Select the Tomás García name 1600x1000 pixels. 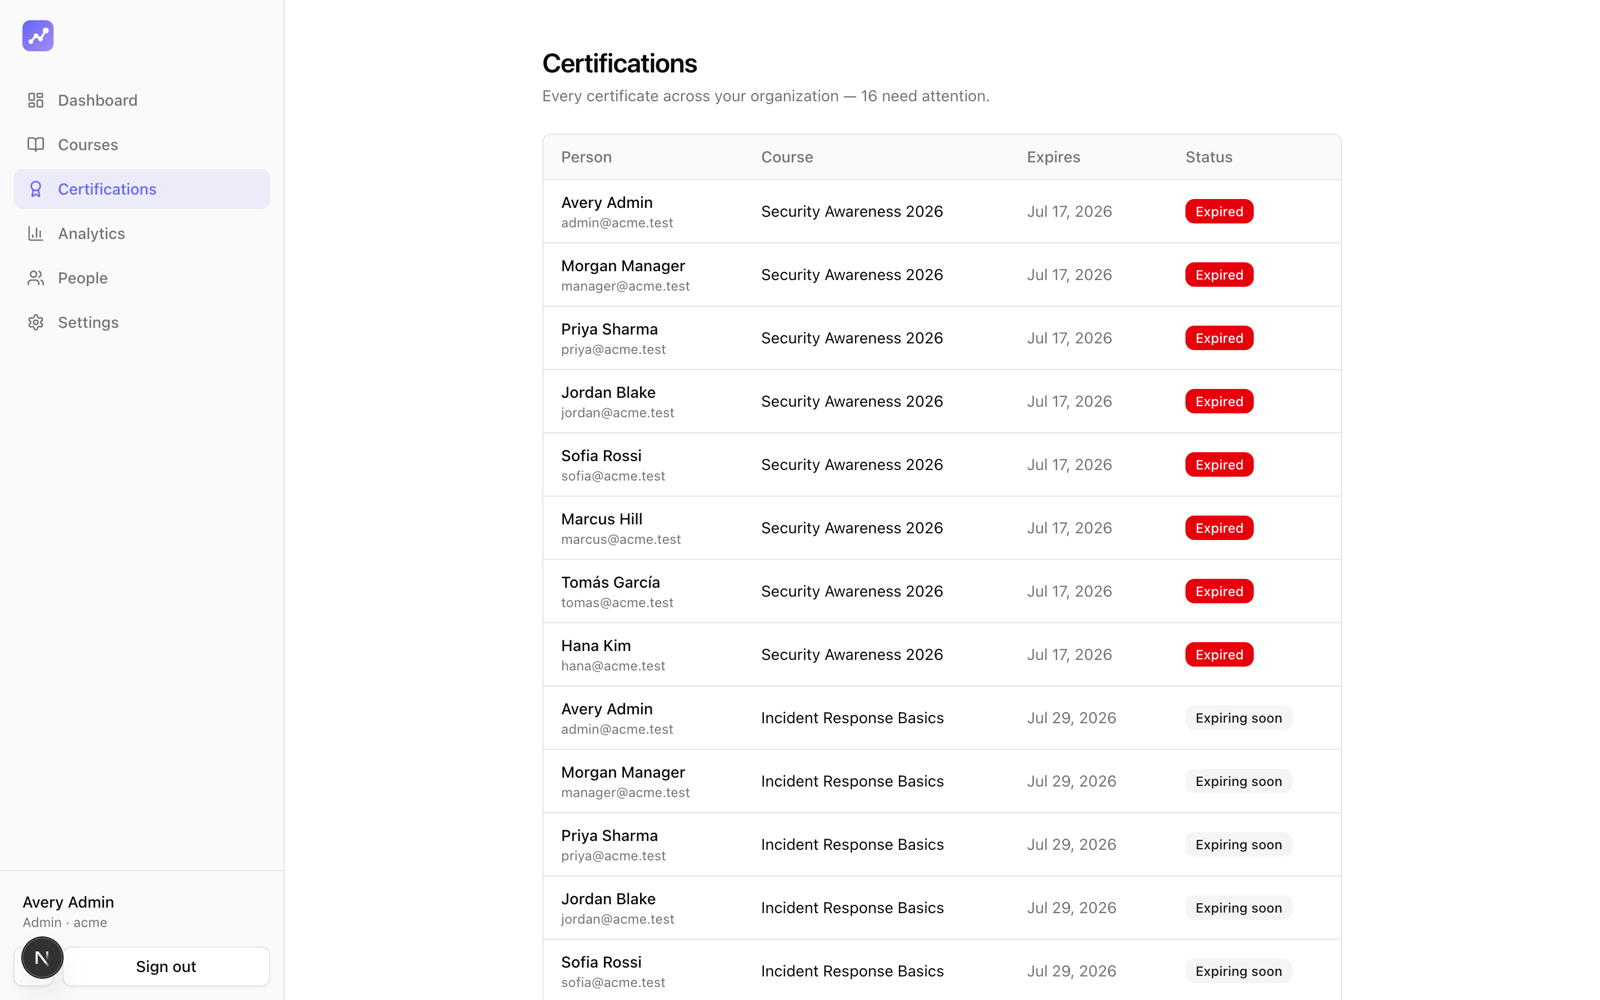coord(610,582)
